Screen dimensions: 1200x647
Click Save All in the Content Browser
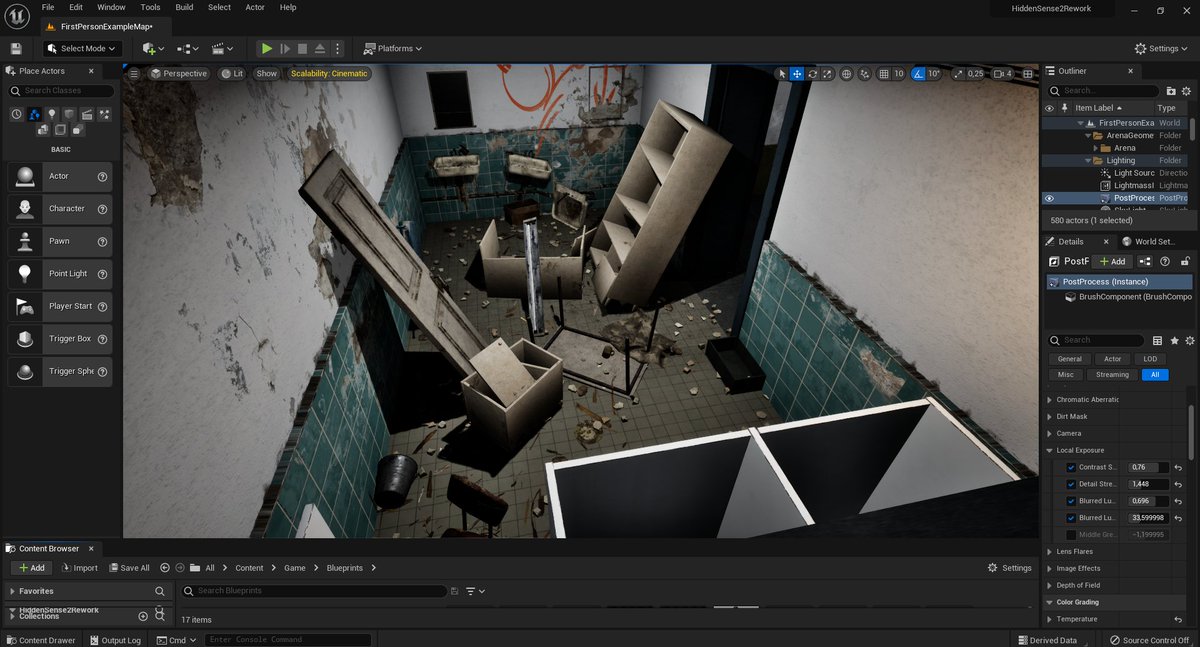(129, 567)
